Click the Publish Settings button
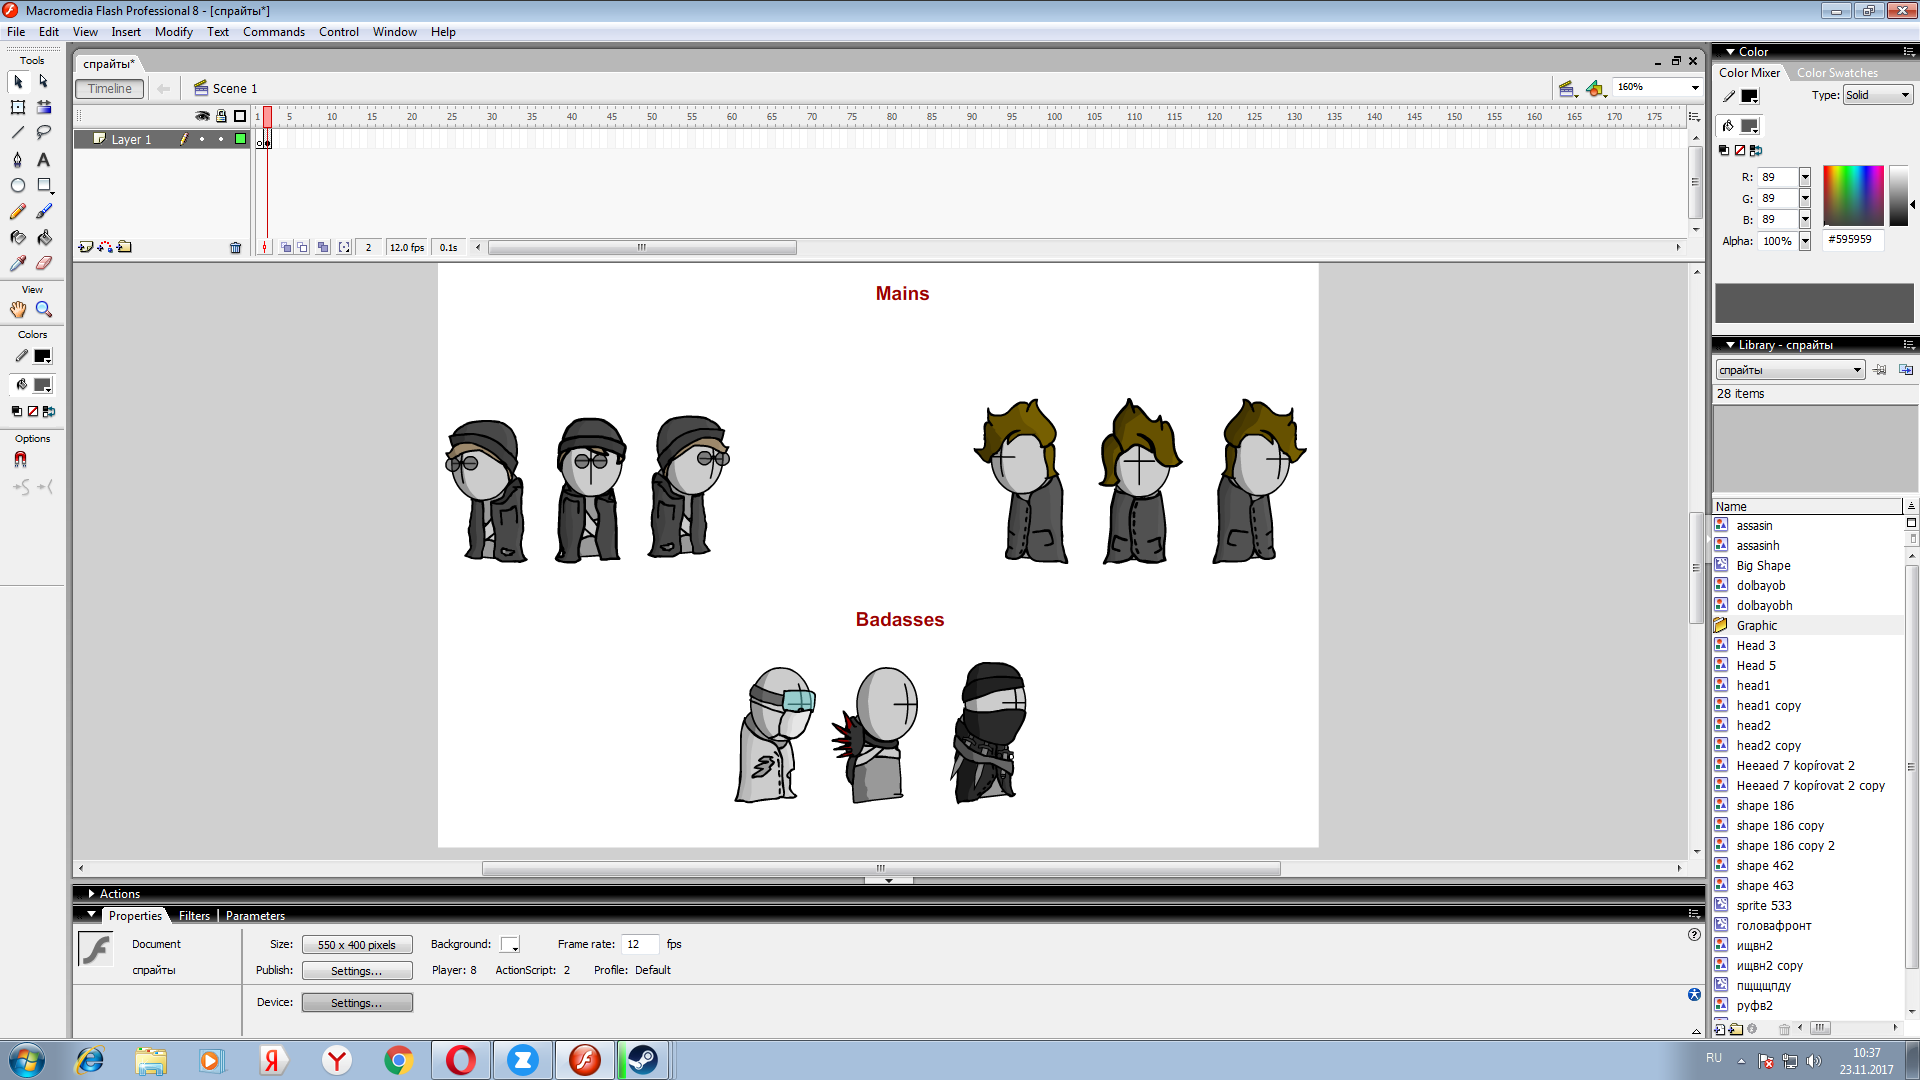This screenshot has height=1080, width=1920. [357, 971]
